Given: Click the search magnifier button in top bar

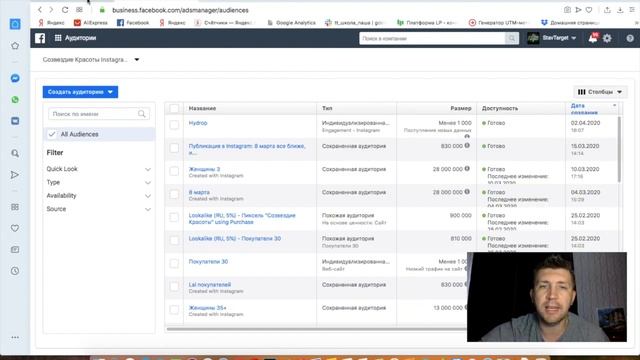Looking at the screenshot, I should click(x=511, y=38).
